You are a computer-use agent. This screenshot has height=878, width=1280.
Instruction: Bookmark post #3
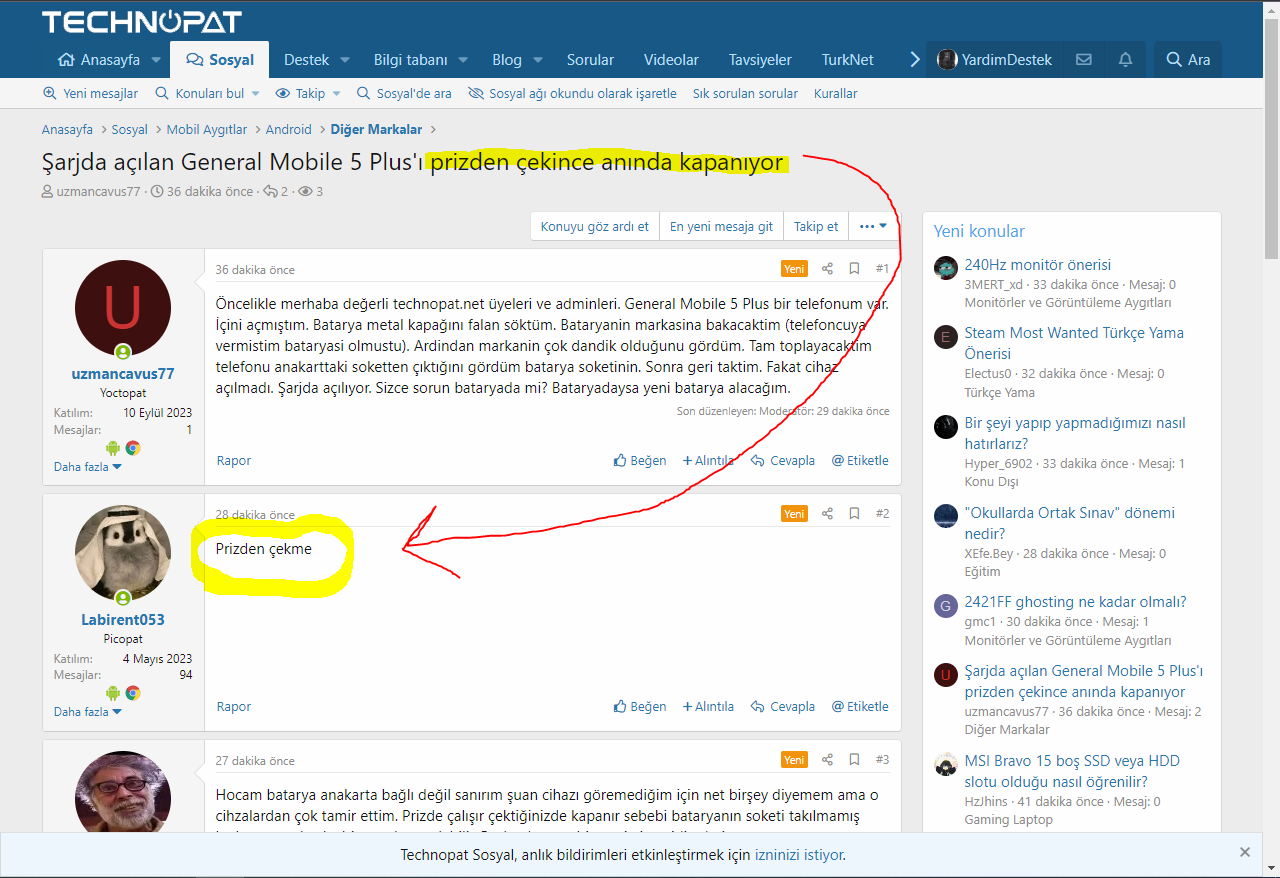[x=854, y=760]
